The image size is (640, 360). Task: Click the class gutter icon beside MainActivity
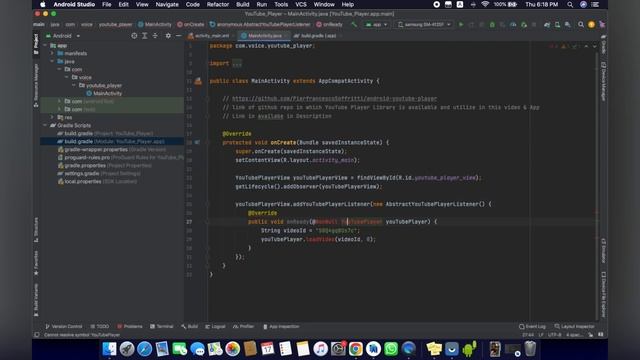pos(198,81)
